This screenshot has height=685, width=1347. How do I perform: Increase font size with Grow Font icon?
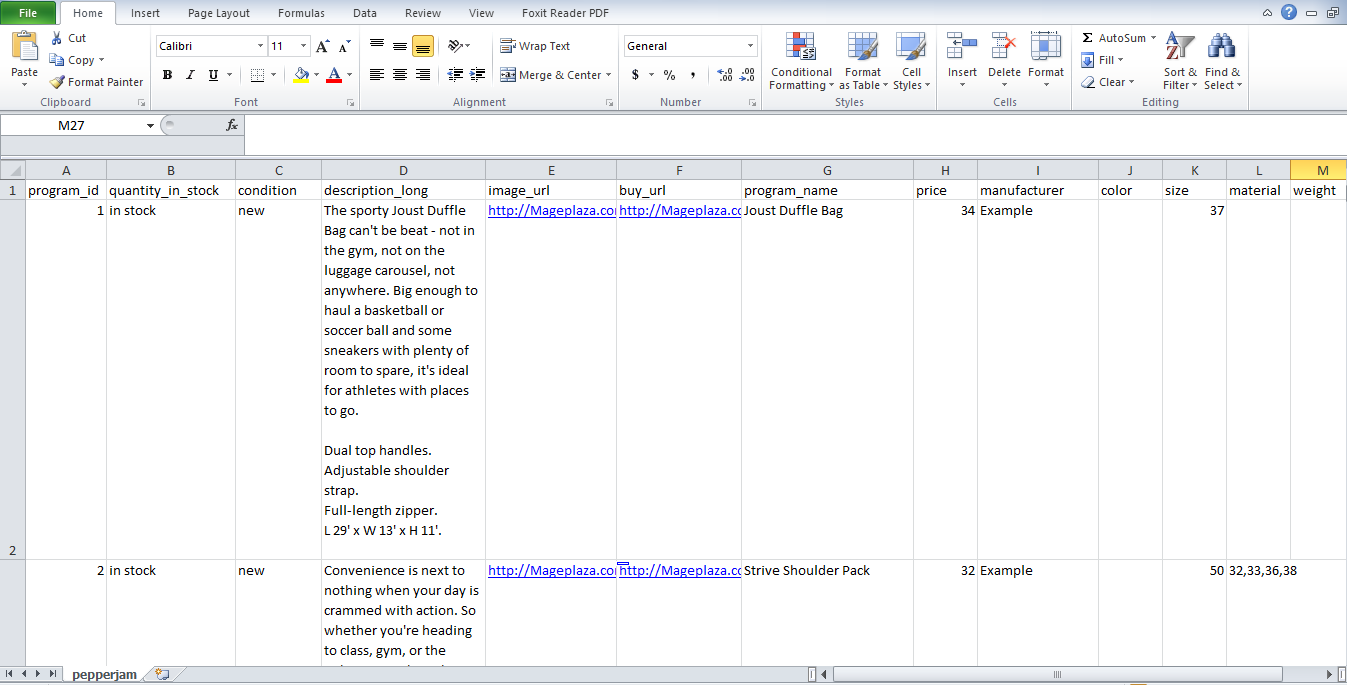click(322, 46)
